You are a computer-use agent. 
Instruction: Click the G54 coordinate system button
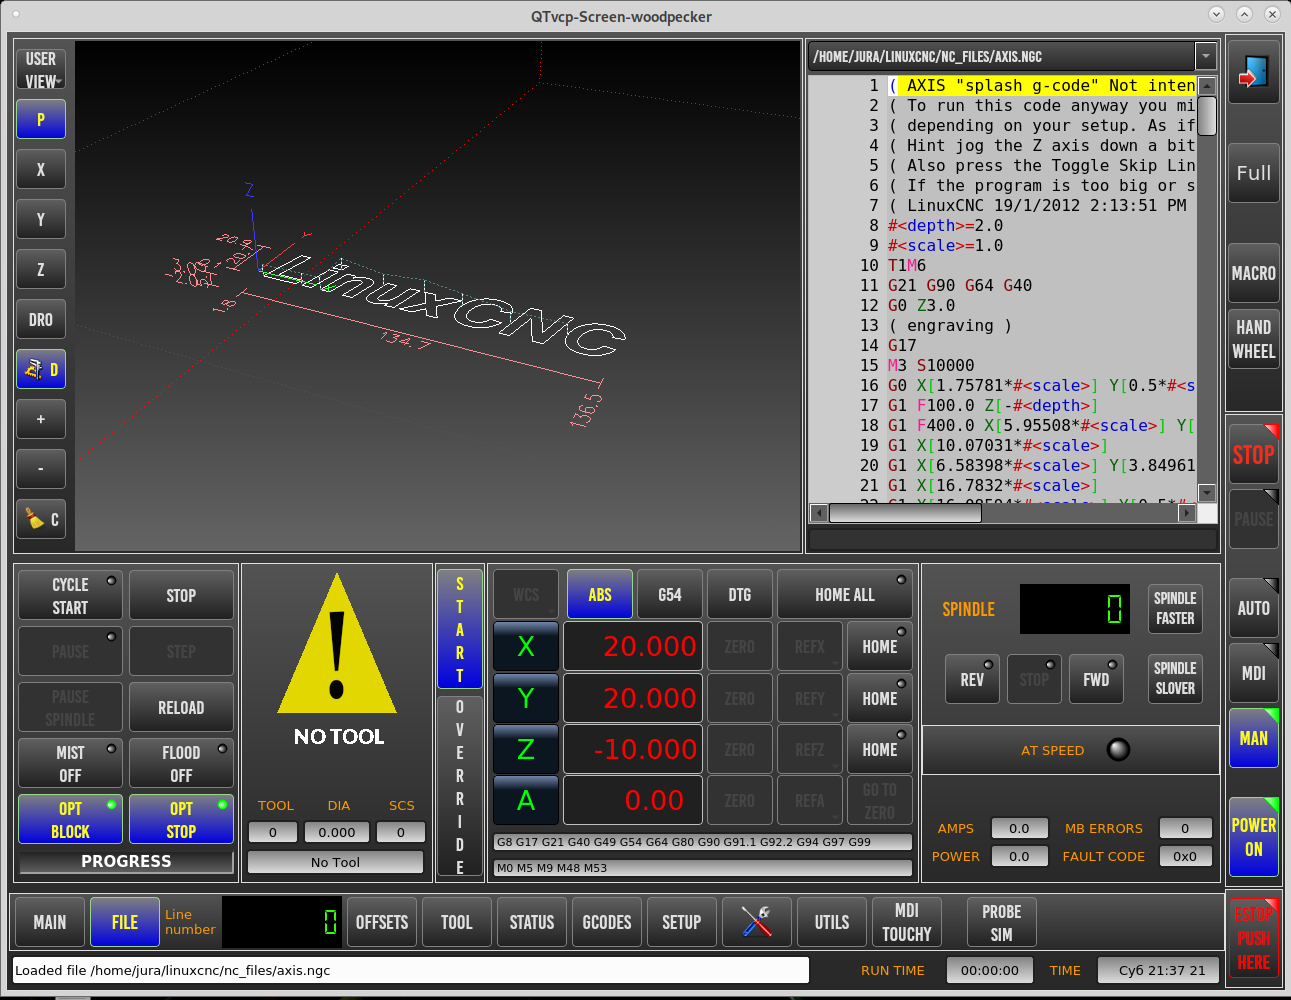click(670, 595)
